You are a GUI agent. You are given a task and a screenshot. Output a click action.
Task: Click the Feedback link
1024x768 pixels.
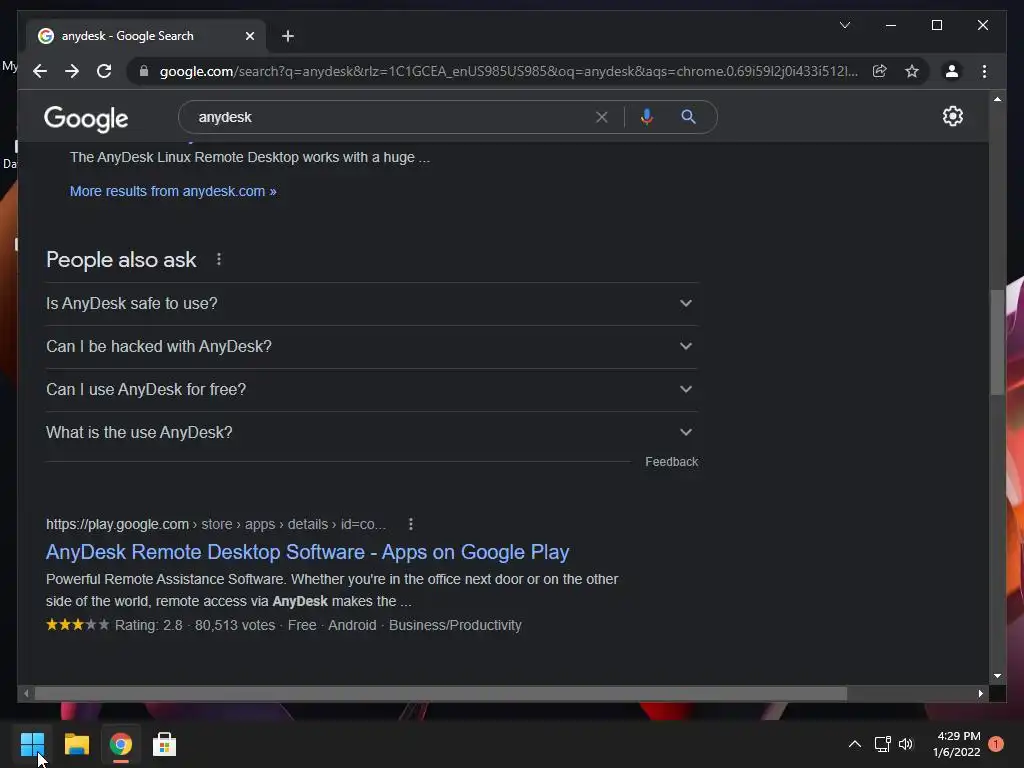coord(671,462)
